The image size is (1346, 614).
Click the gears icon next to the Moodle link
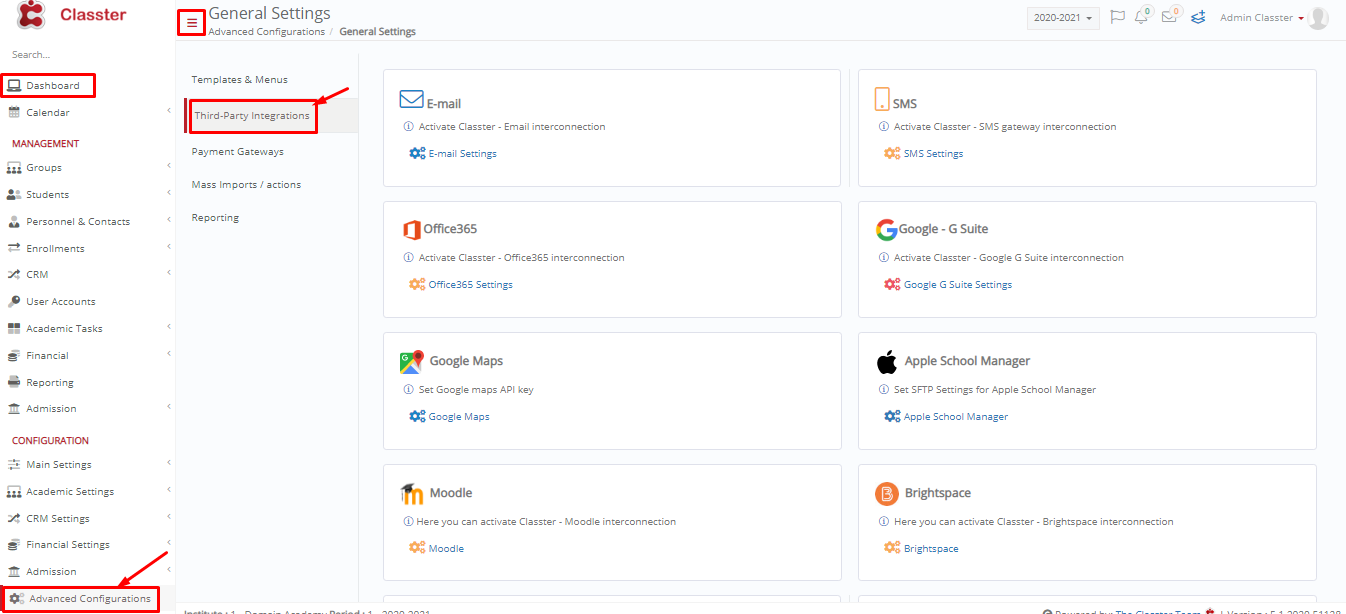[417, 548]
